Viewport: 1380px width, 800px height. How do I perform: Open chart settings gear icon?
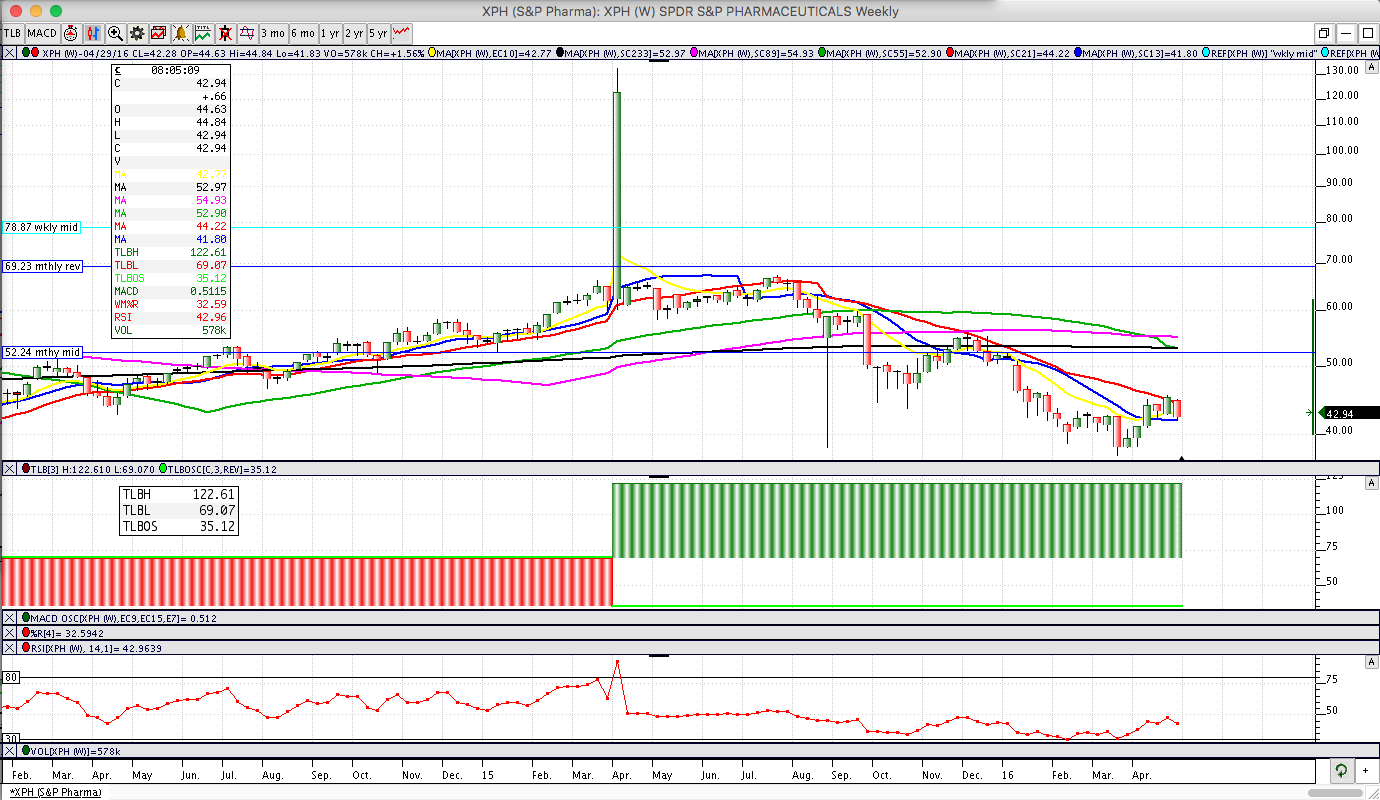(137, 33)
